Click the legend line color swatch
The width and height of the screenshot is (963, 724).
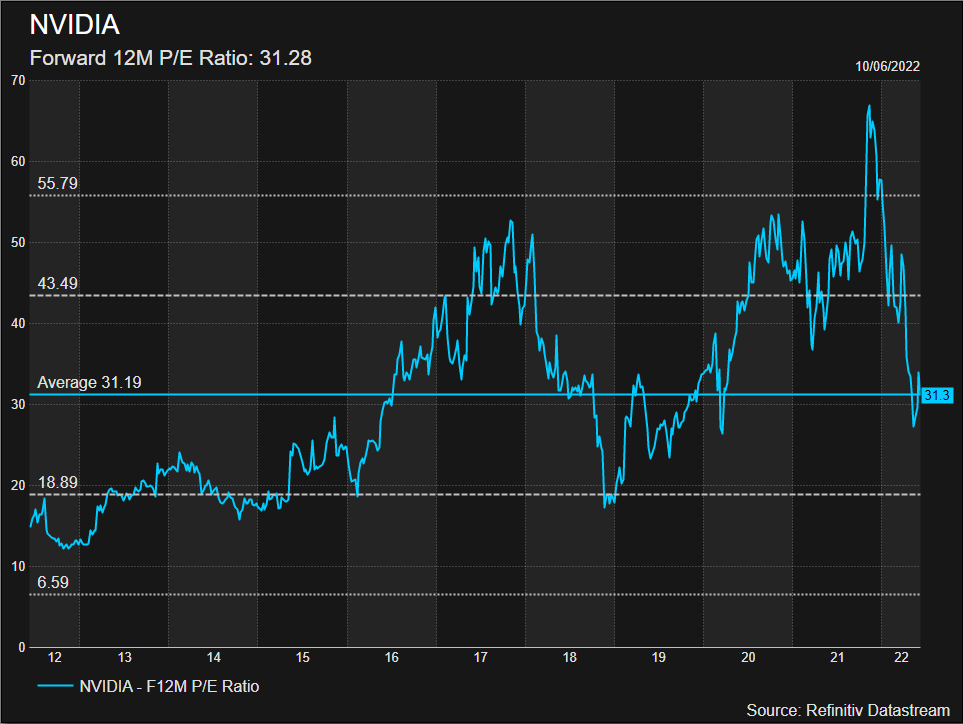55,685
